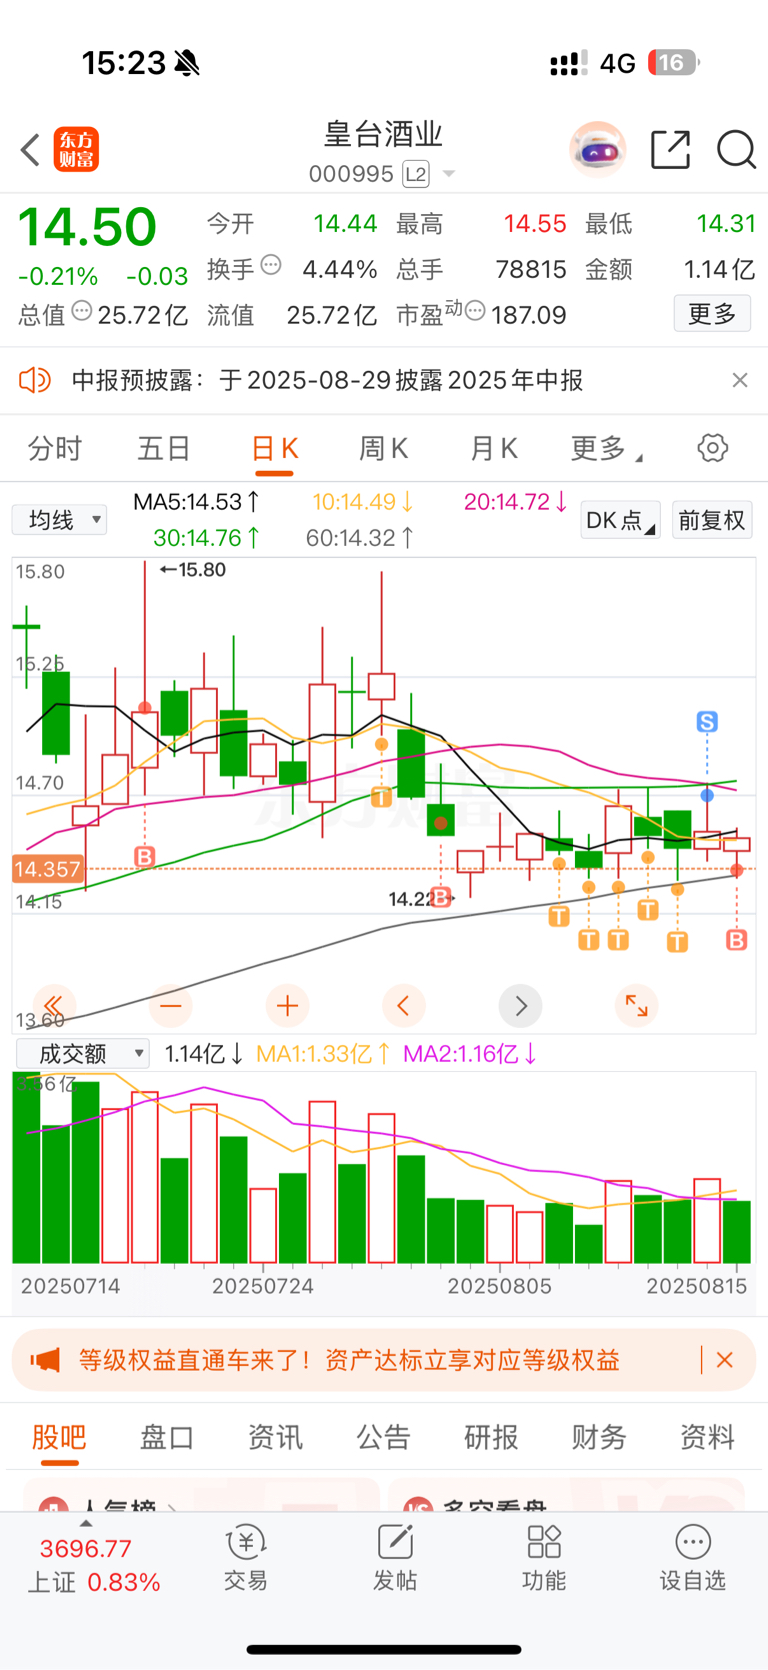
Task: Open the 资讯 tab
Action: (275, 1437)
